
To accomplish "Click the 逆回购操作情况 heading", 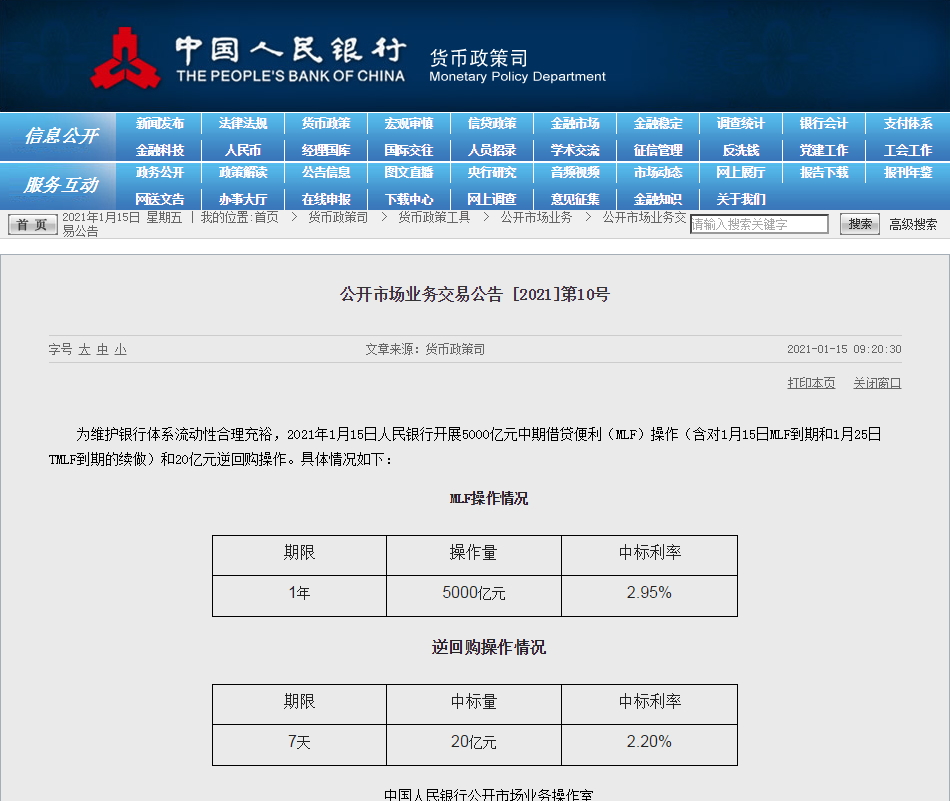I will point(489,647).
